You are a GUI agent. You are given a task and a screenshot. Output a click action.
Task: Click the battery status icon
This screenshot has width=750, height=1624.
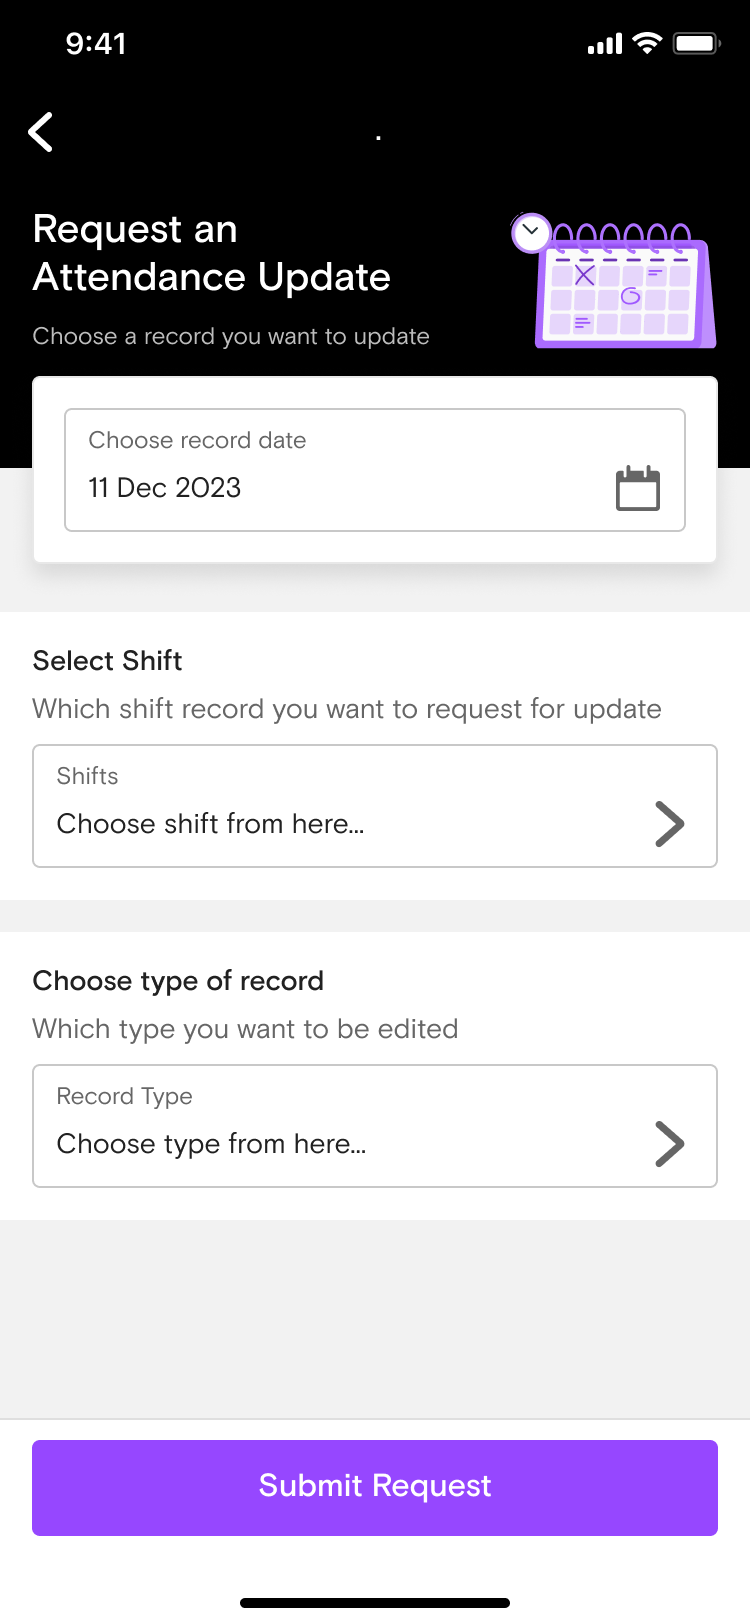pos(696,43)
